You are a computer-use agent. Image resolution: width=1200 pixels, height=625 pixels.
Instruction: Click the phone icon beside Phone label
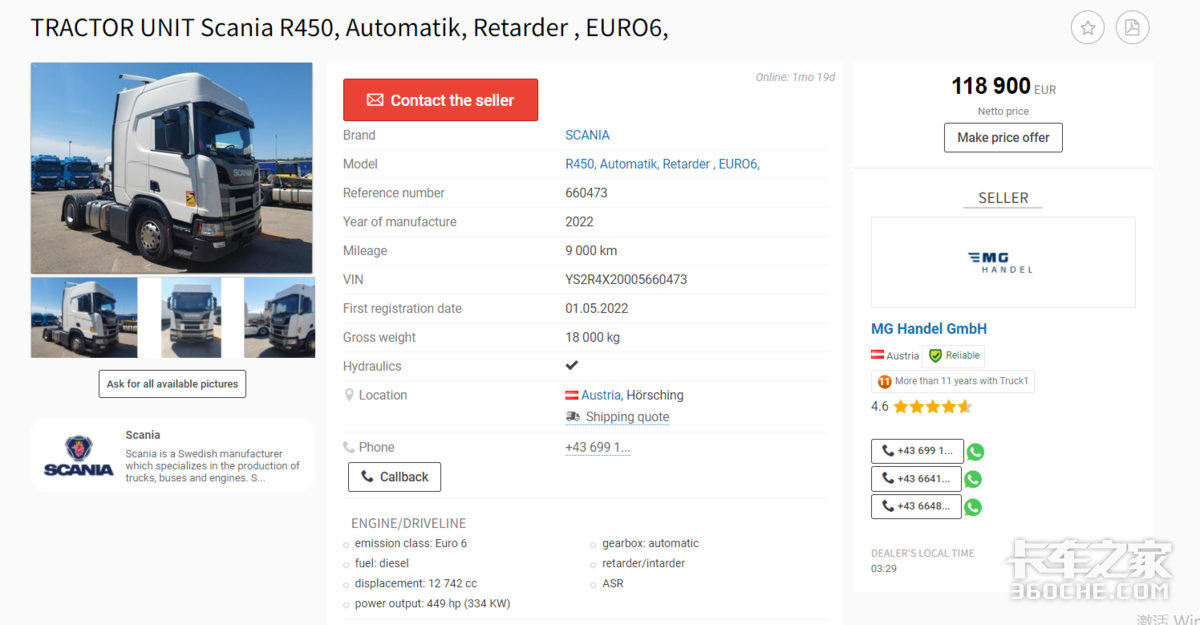[x=349, y=447]
